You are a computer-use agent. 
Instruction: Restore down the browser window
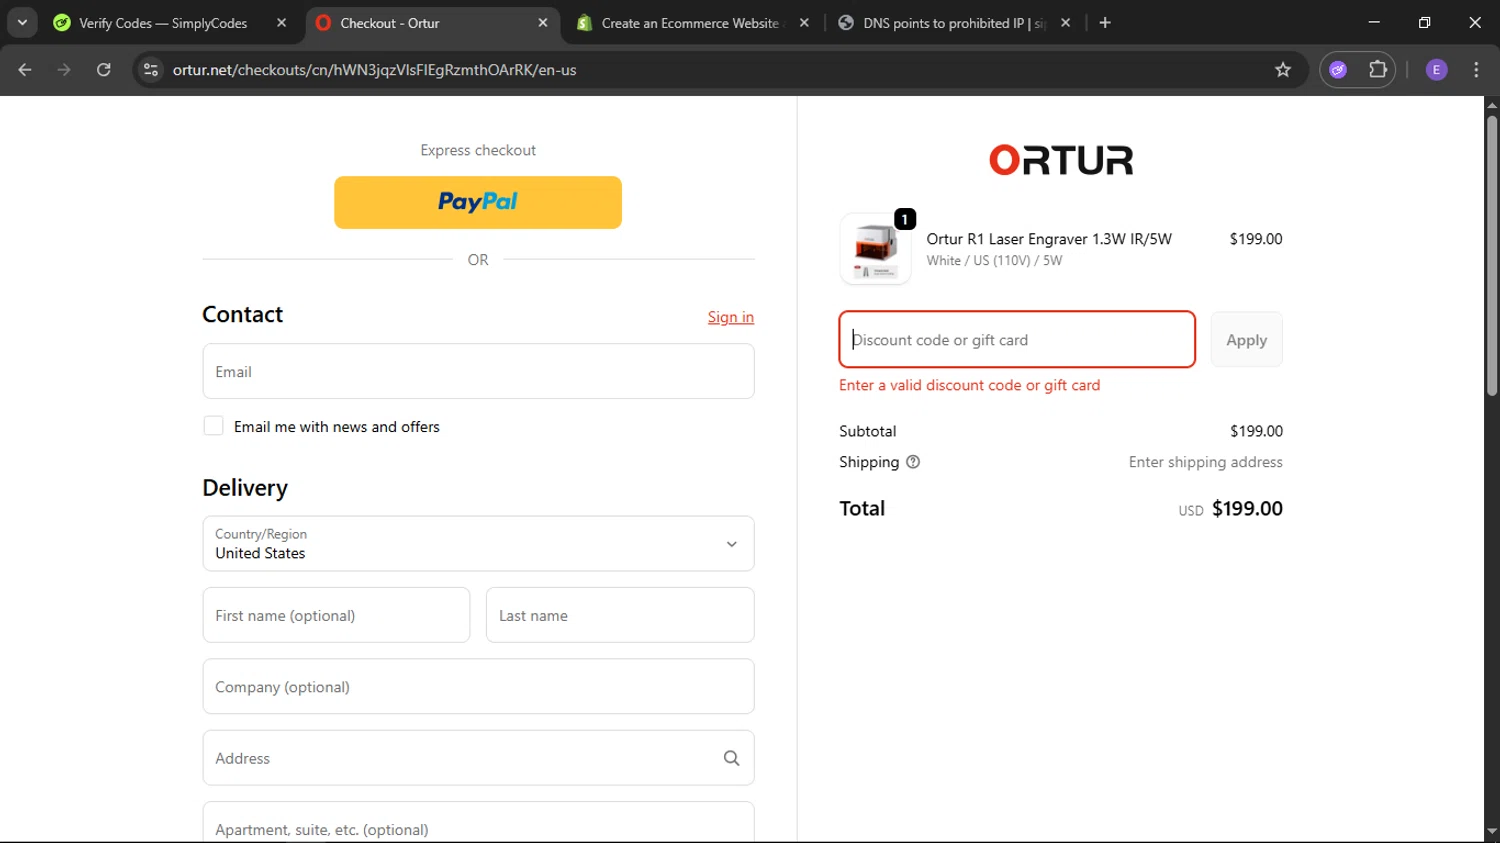(1424, 23)
